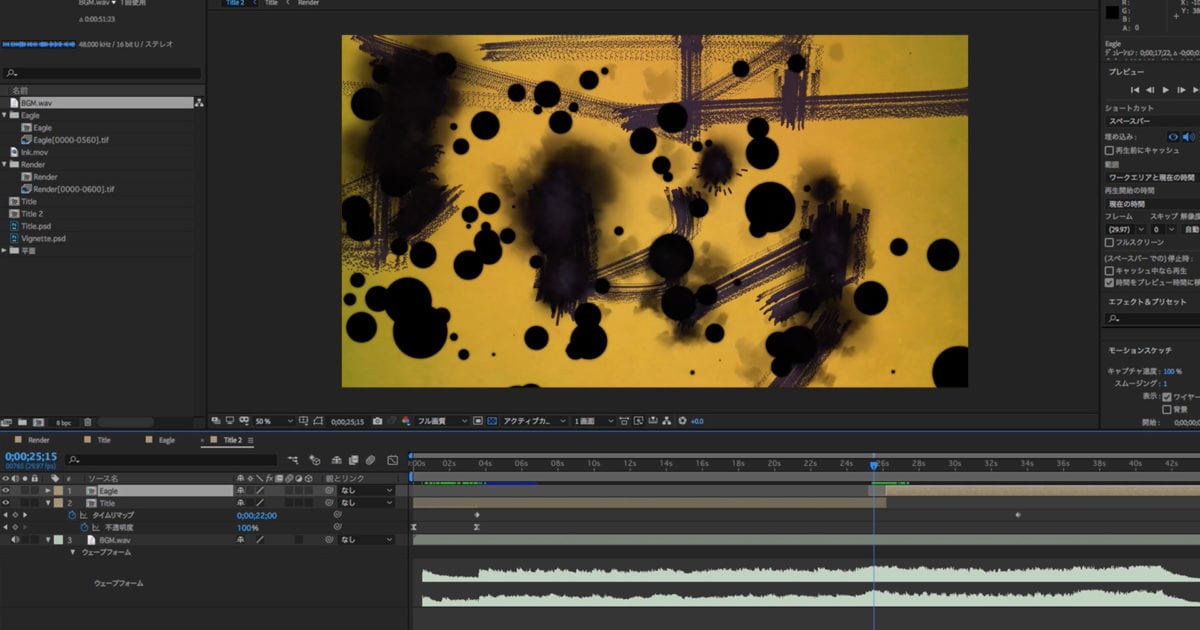Click the new composition icon in Project panel
The width and height of the screenshot is (1200, 630).
[x=40, y=423]
